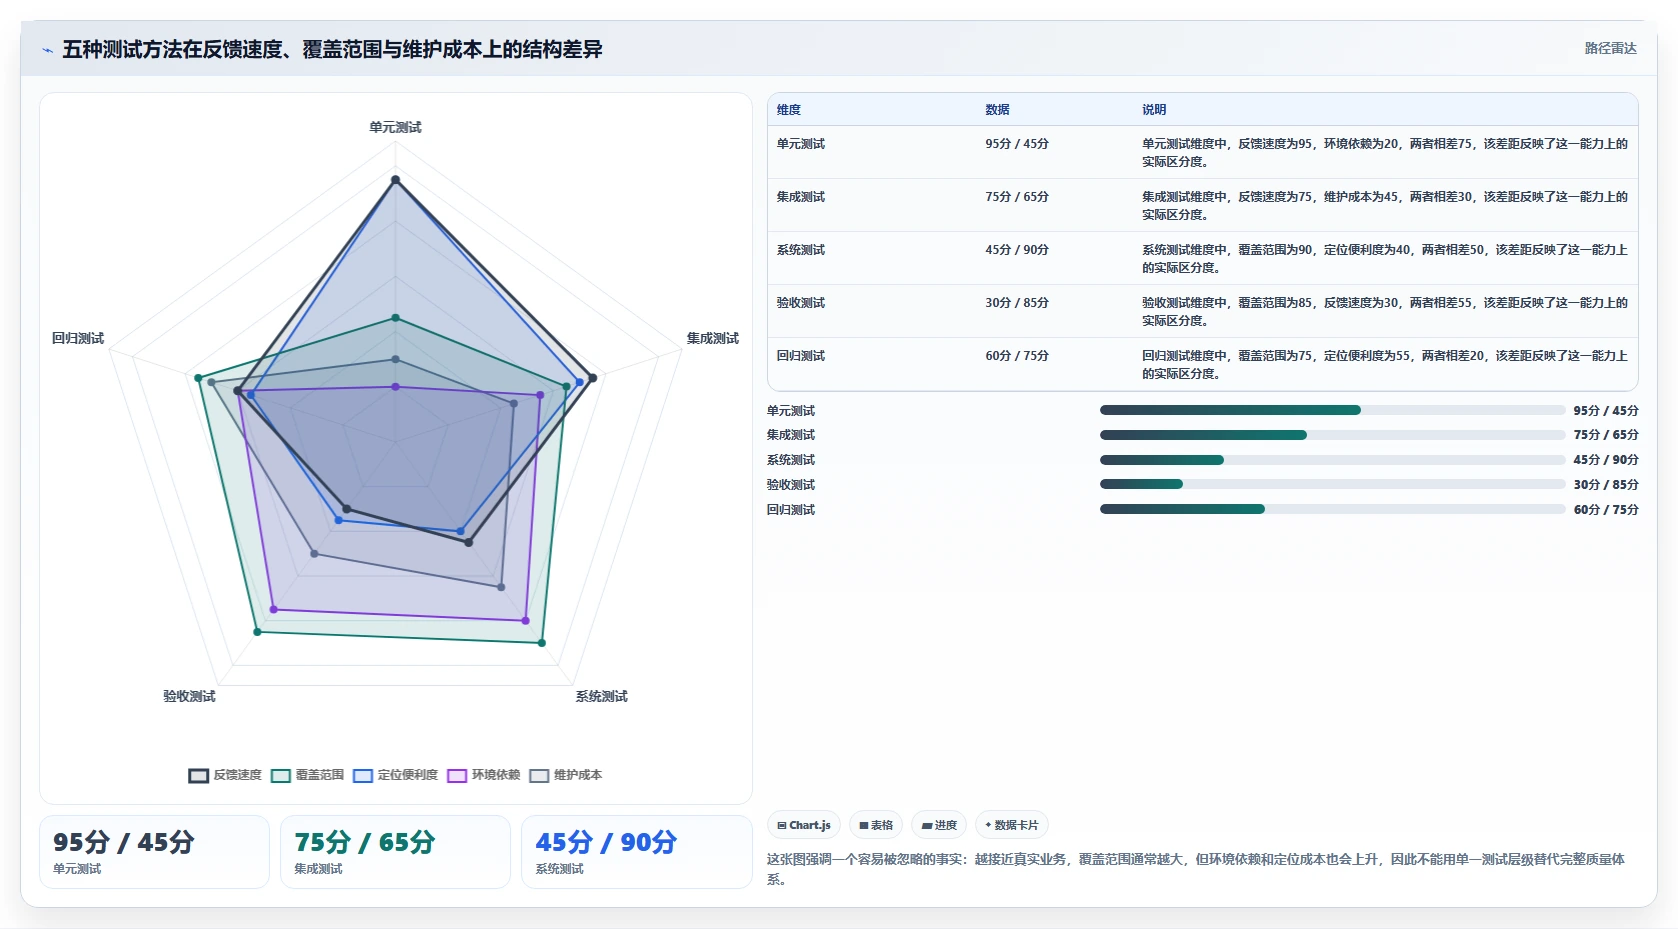Click the 进度 chip

pos(939,825)
